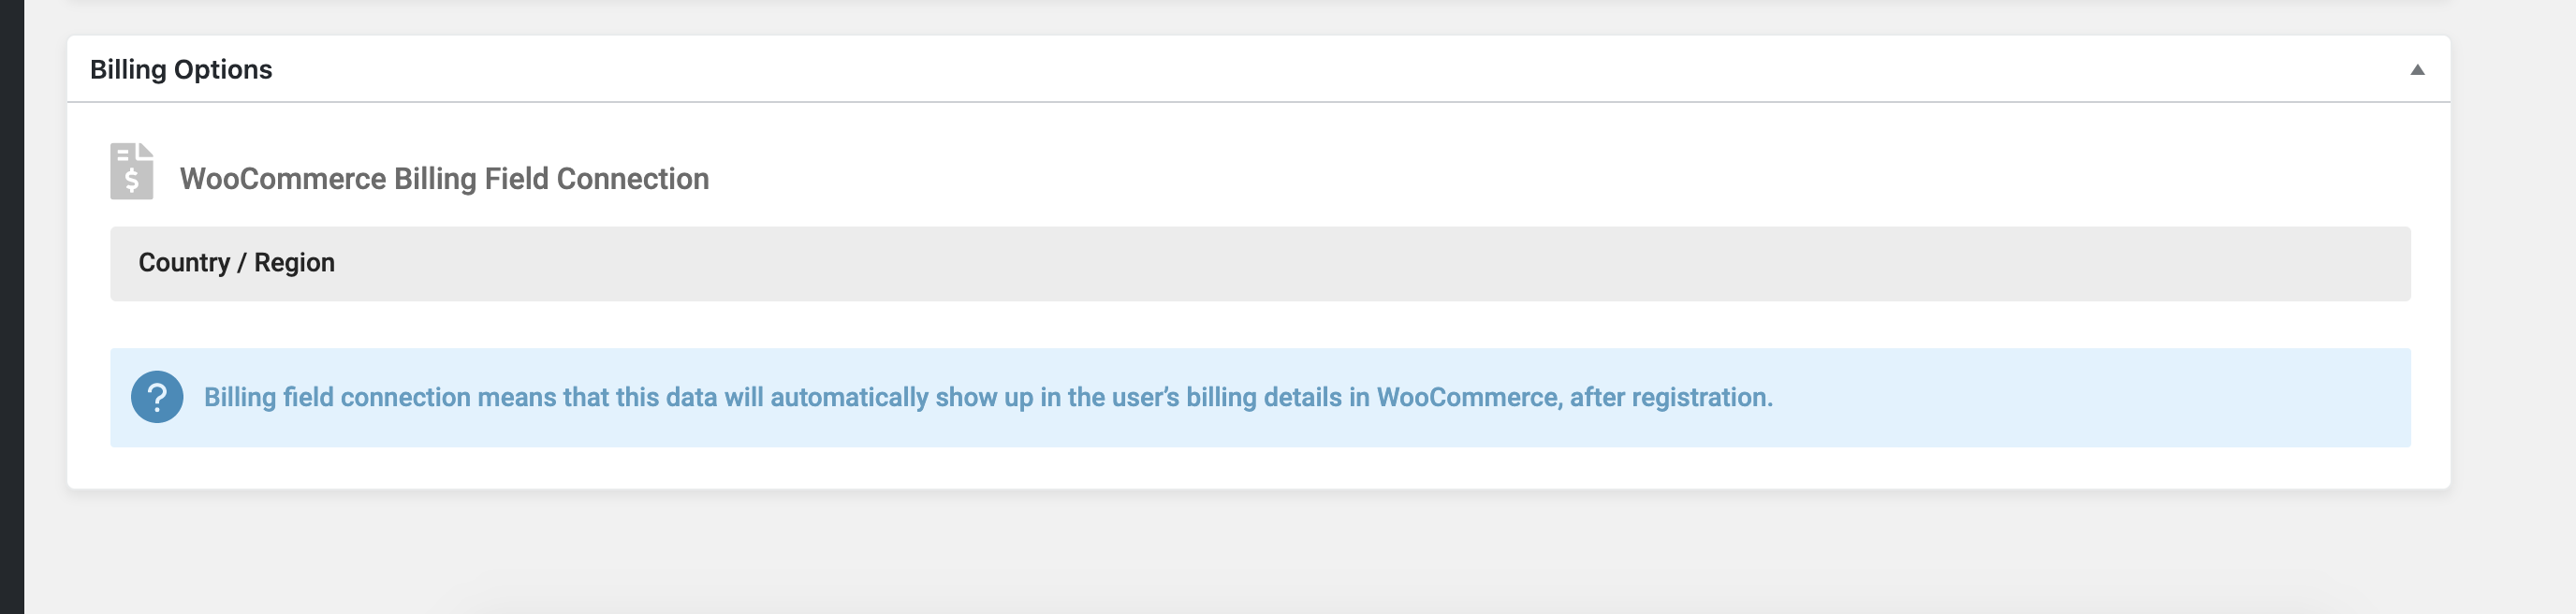Click the billing document dollar icon
The image size is (2576, 614).
(x=132, y=171)
